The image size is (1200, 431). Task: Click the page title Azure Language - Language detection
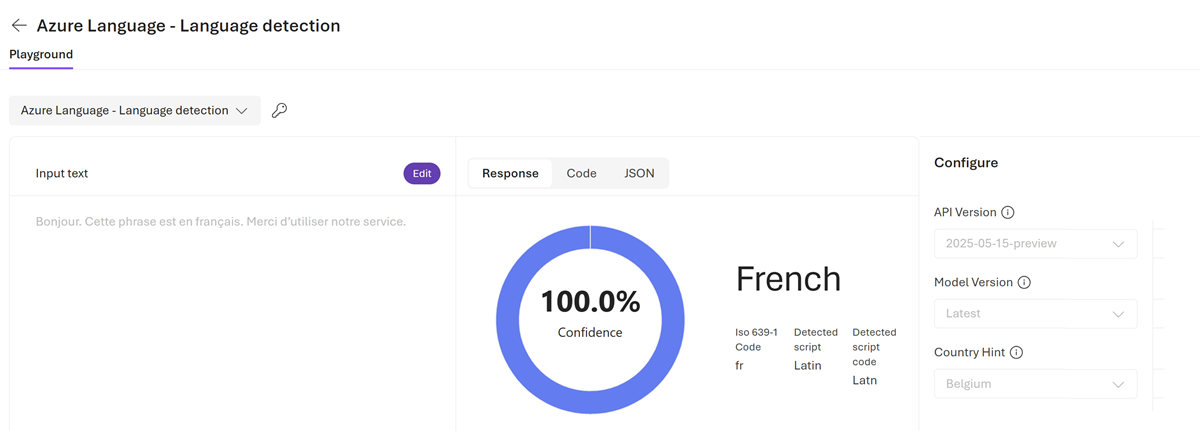pos(188,25)
